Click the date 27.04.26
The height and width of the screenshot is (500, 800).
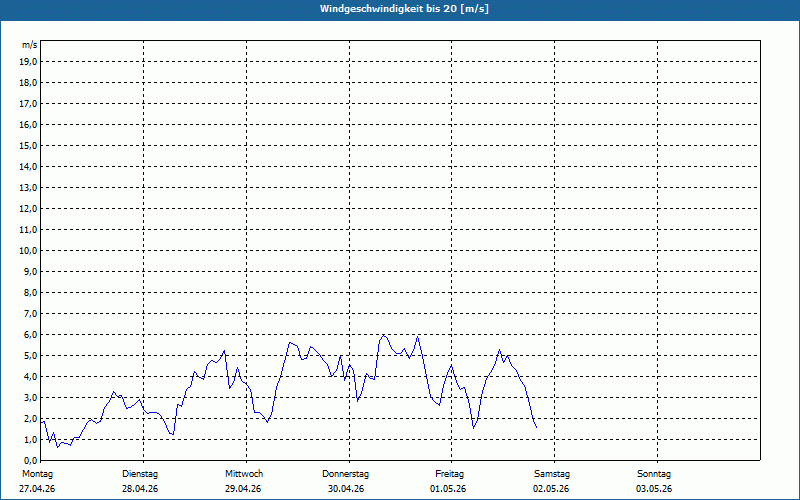click(37, 489)
